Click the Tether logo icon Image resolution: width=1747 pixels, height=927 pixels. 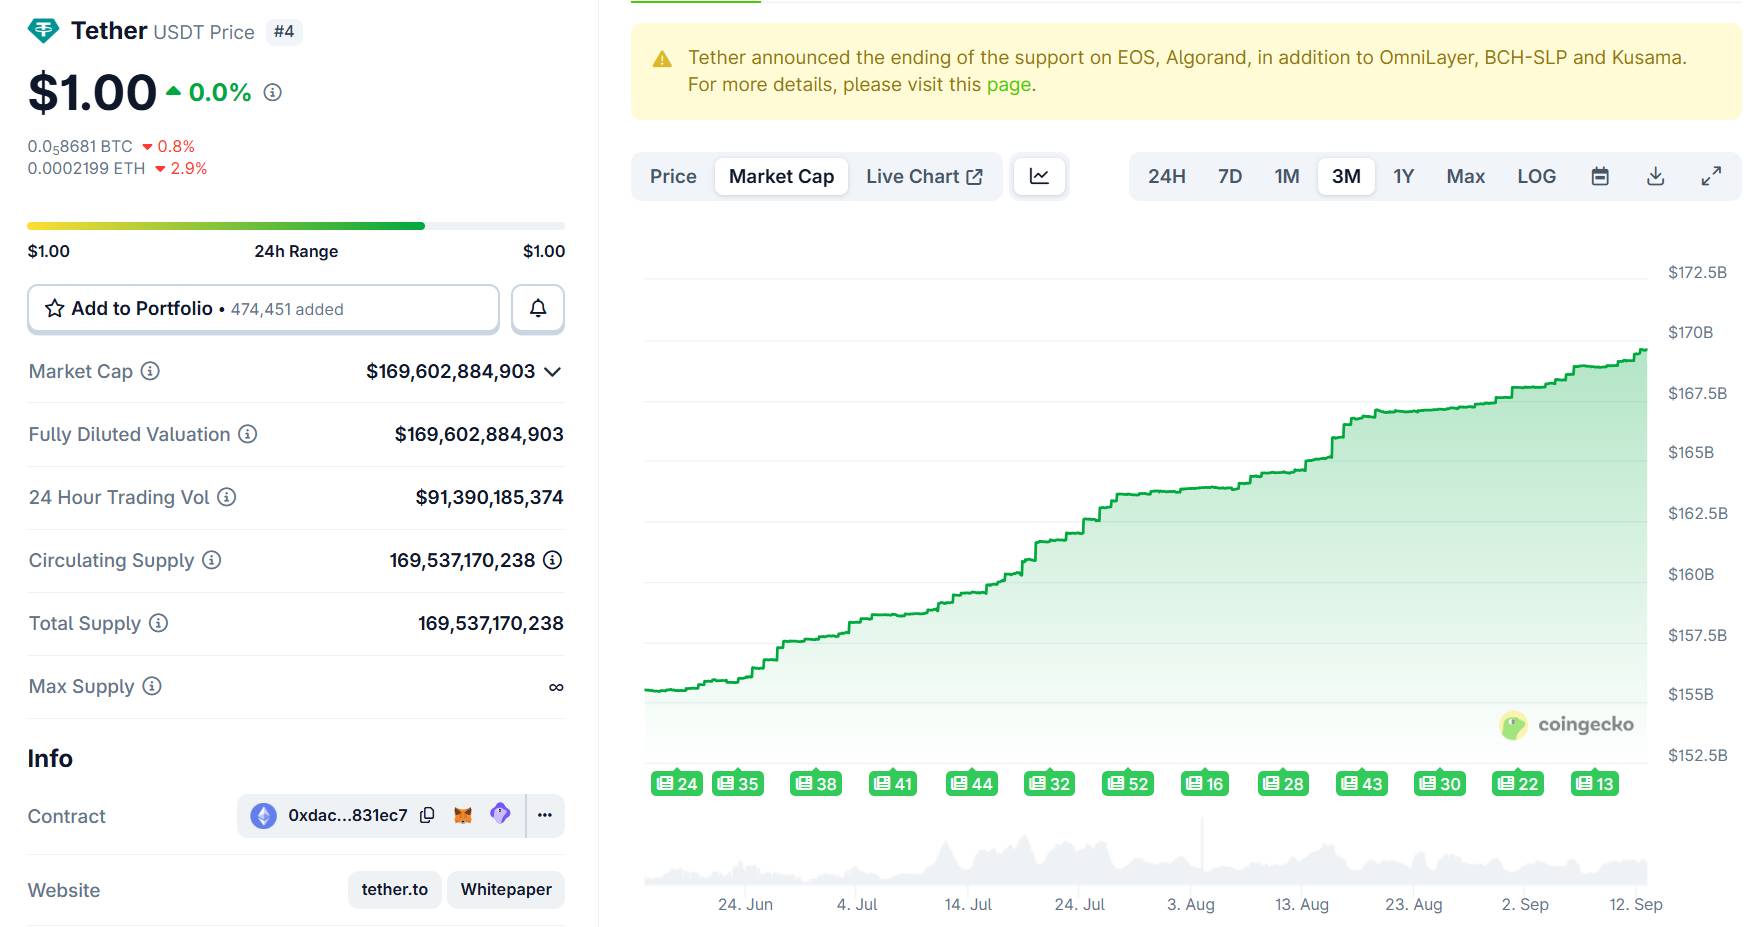coord(43,31)
